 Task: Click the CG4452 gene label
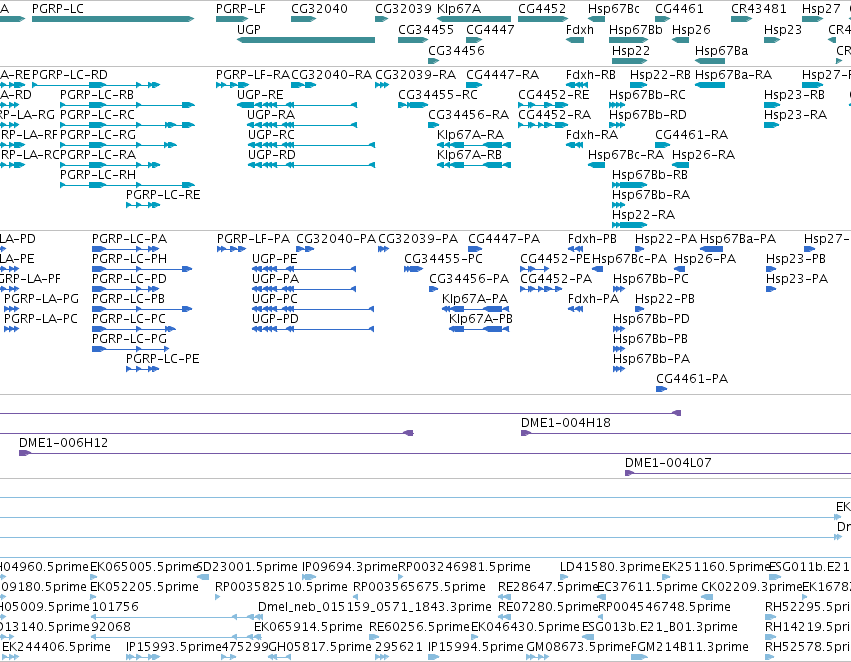pyautogui.click(x=542, y=9)
